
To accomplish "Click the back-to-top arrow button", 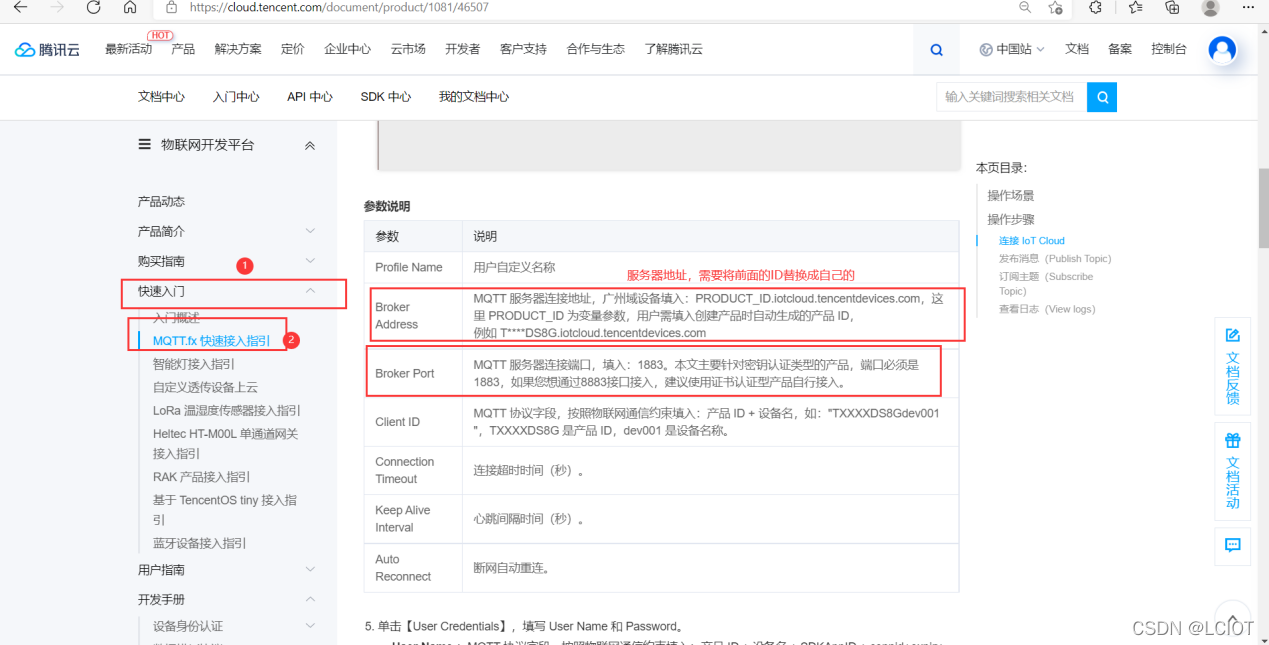I will (x=1232, y=617).
